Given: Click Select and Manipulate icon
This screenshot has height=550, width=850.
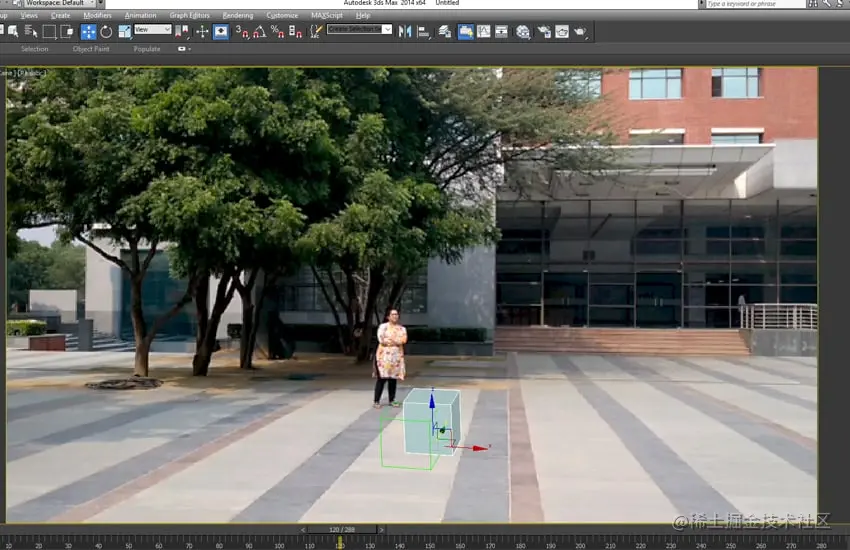Looking at the screenshot, I should point(202,31).
